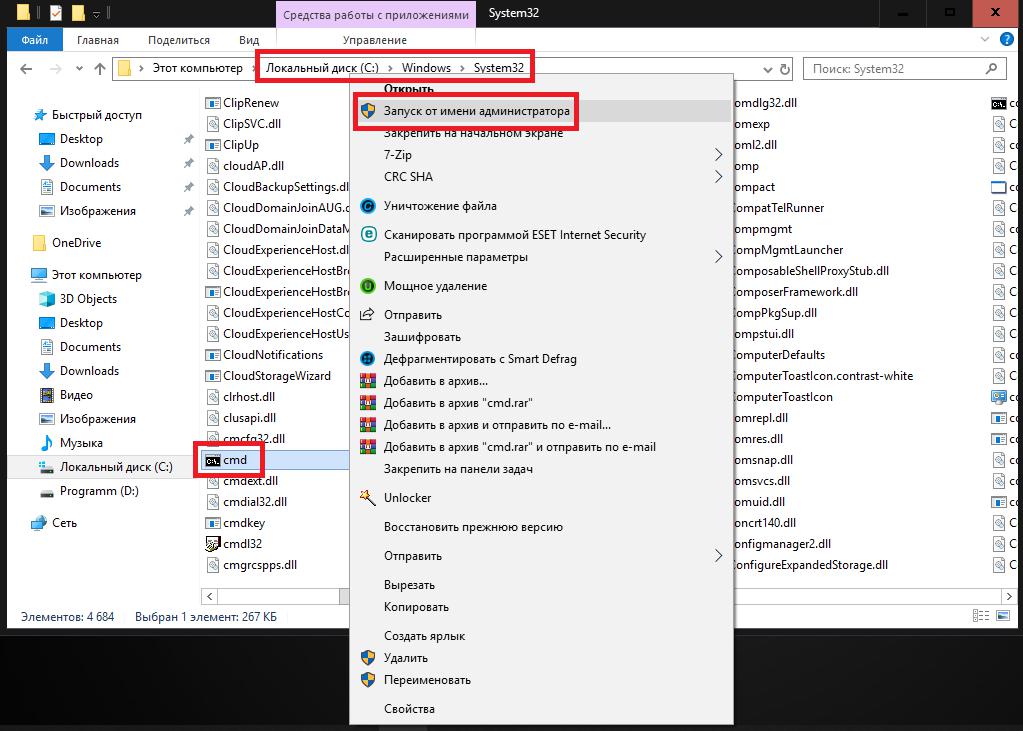Select Downloads under Быстрый доступ
This screenshot has height=731, width=1023.
[89, 163]
